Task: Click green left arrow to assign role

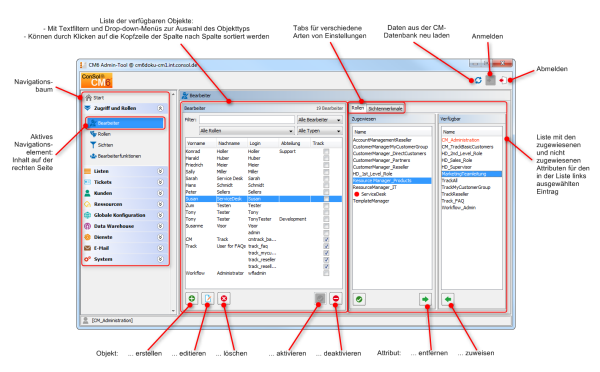Action: pyautogui.click(x=448, y=299)
